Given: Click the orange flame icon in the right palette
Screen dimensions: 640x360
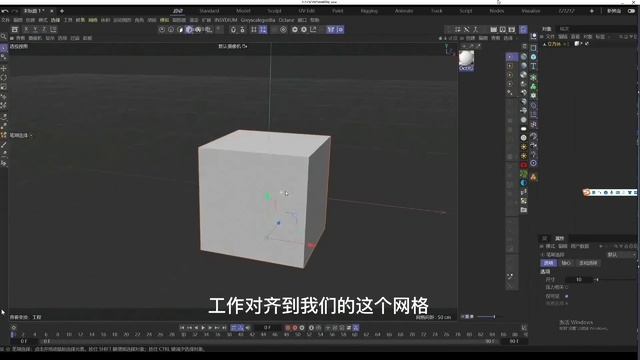Looking at the screenshot, I should coord(533,177).
